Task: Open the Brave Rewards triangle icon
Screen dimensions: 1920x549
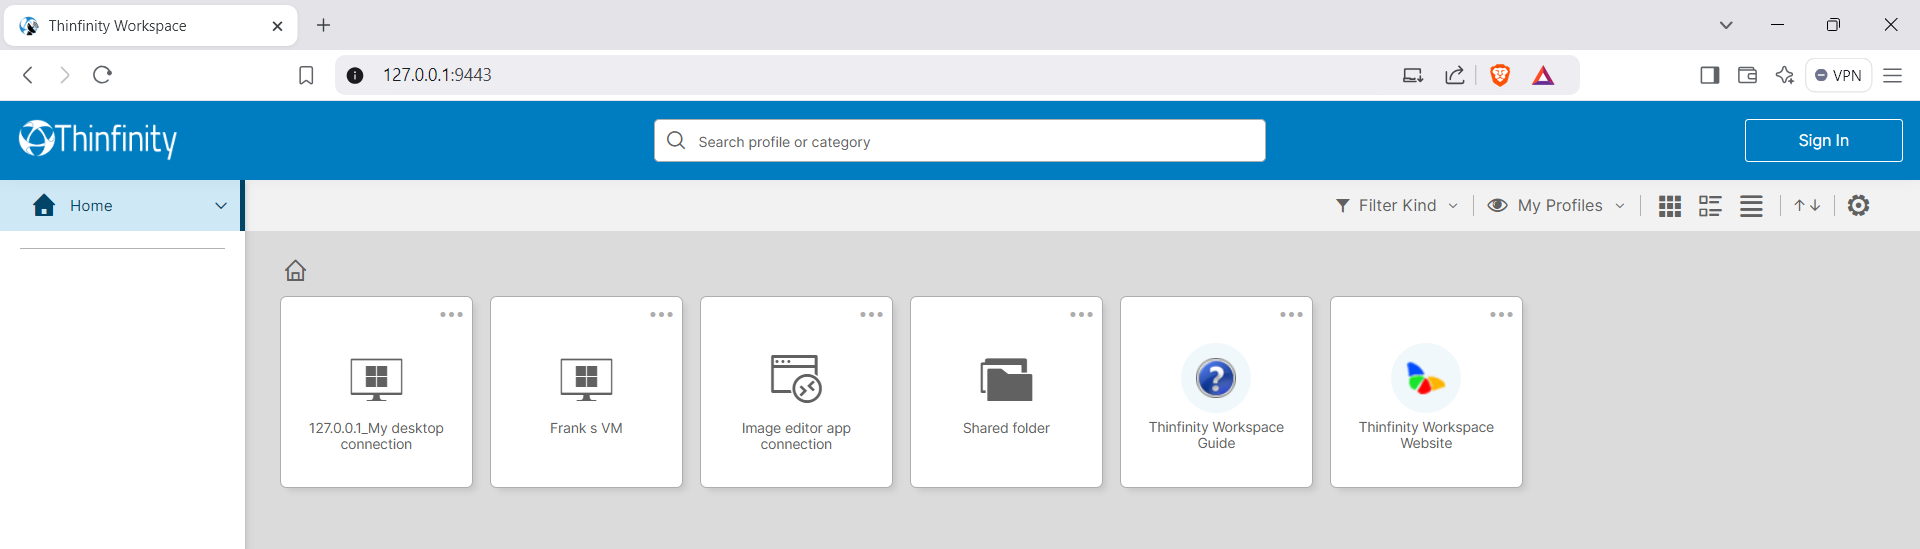Action: 1543,75
